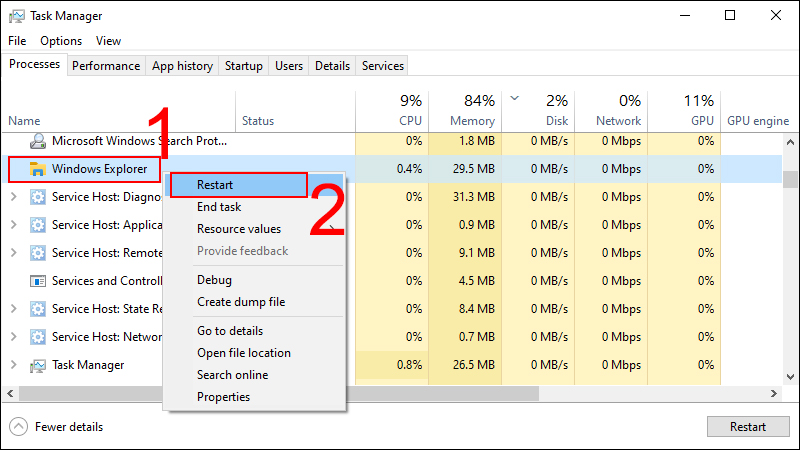Switch to the App history tab
The width and height of the screenshot is (800, 450).
(x=182, y=66)
